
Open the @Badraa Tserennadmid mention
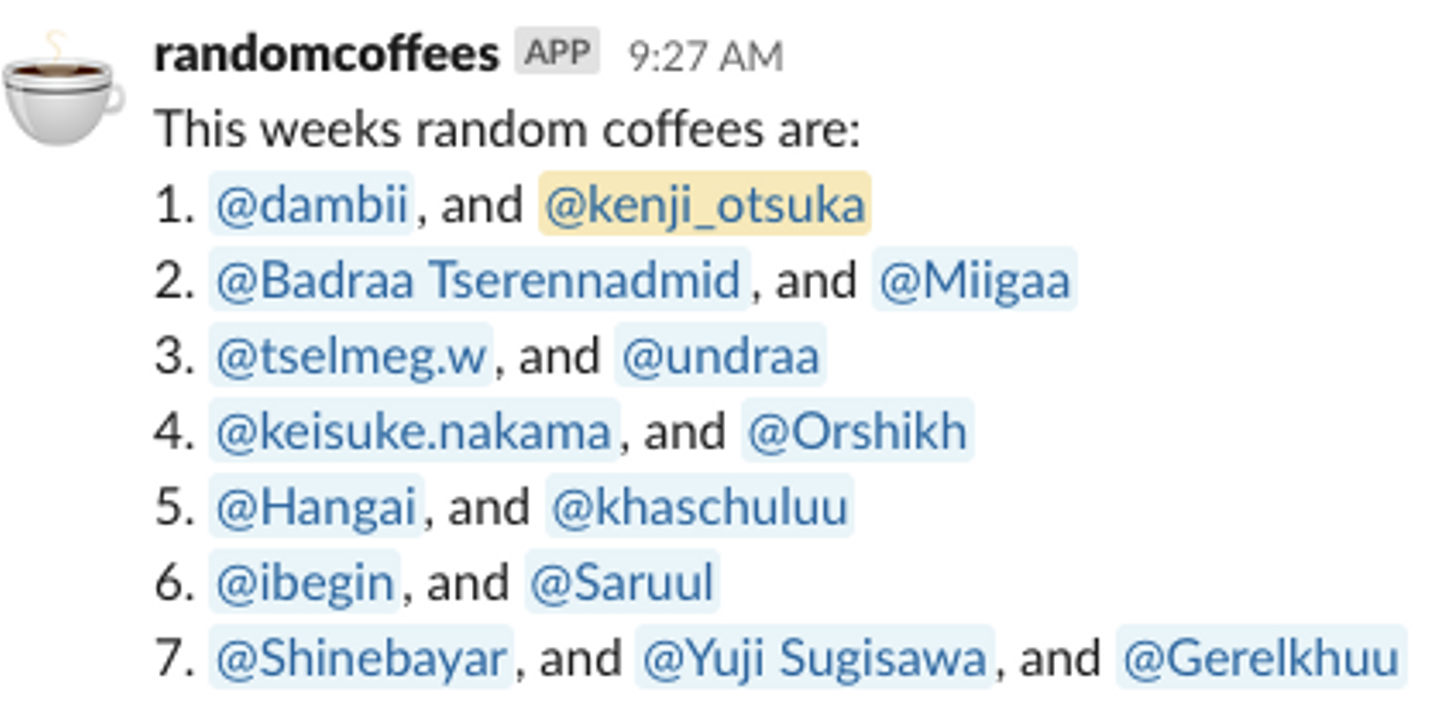pos(479,280)
